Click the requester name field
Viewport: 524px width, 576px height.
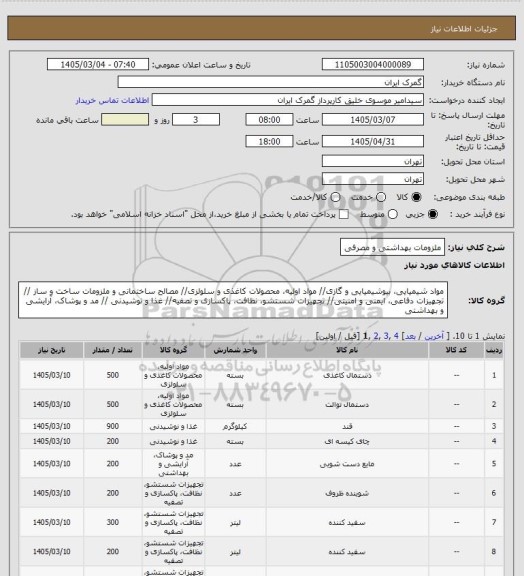(x=288, y=100)
